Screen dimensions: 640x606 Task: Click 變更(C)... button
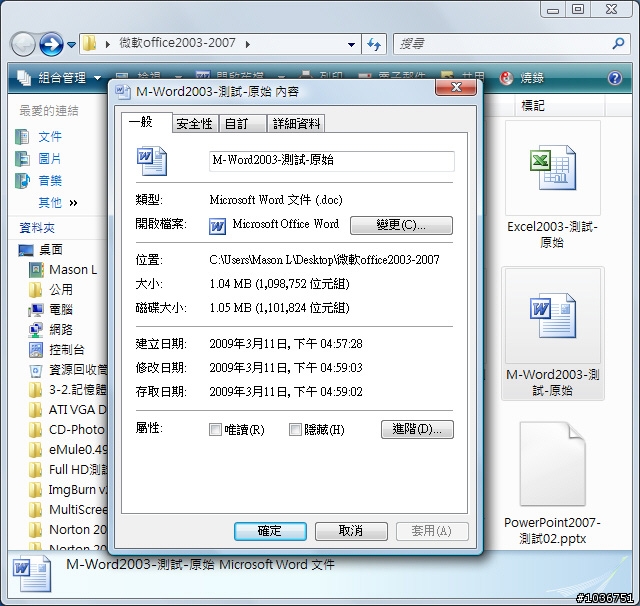click(x=401, y=225)
